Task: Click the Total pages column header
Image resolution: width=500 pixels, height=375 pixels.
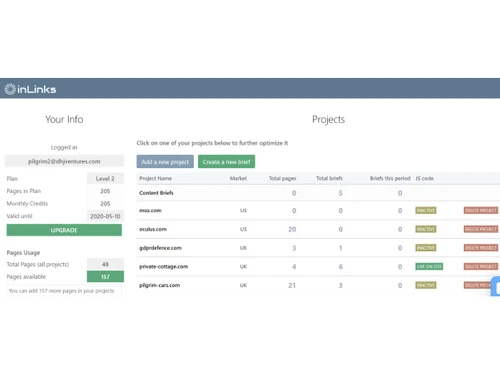Action: tap(282, 178)
